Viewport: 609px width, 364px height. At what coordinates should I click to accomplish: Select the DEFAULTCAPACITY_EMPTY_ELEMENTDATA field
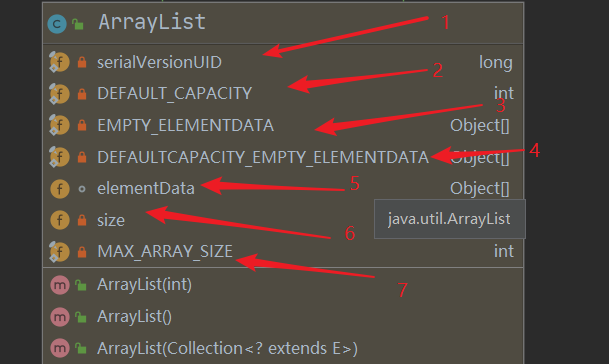[x=263, y=157]
